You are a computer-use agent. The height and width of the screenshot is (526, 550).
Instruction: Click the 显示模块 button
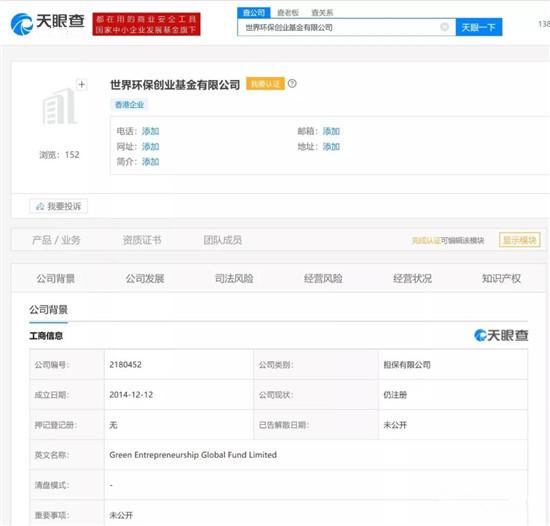coord(519,240)
